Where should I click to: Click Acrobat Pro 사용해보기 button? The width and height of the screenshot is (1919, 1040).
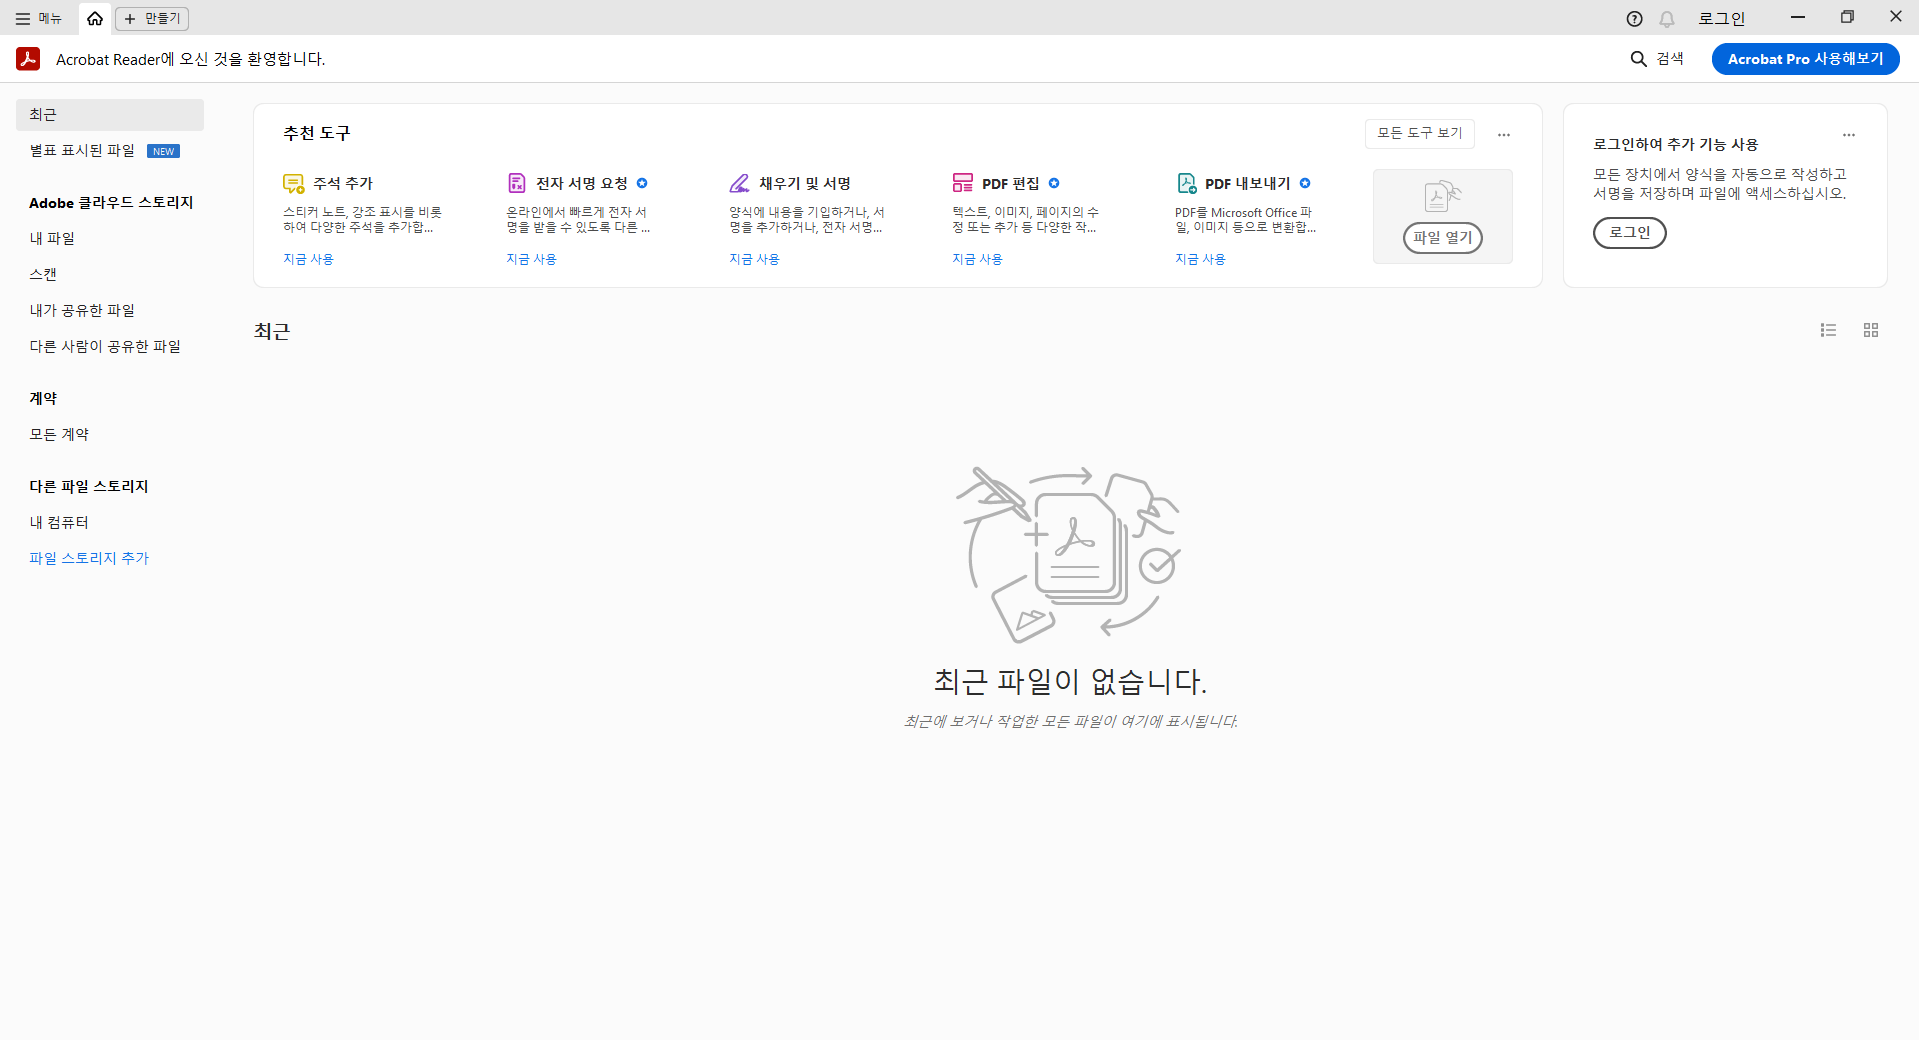(1805, 59)
